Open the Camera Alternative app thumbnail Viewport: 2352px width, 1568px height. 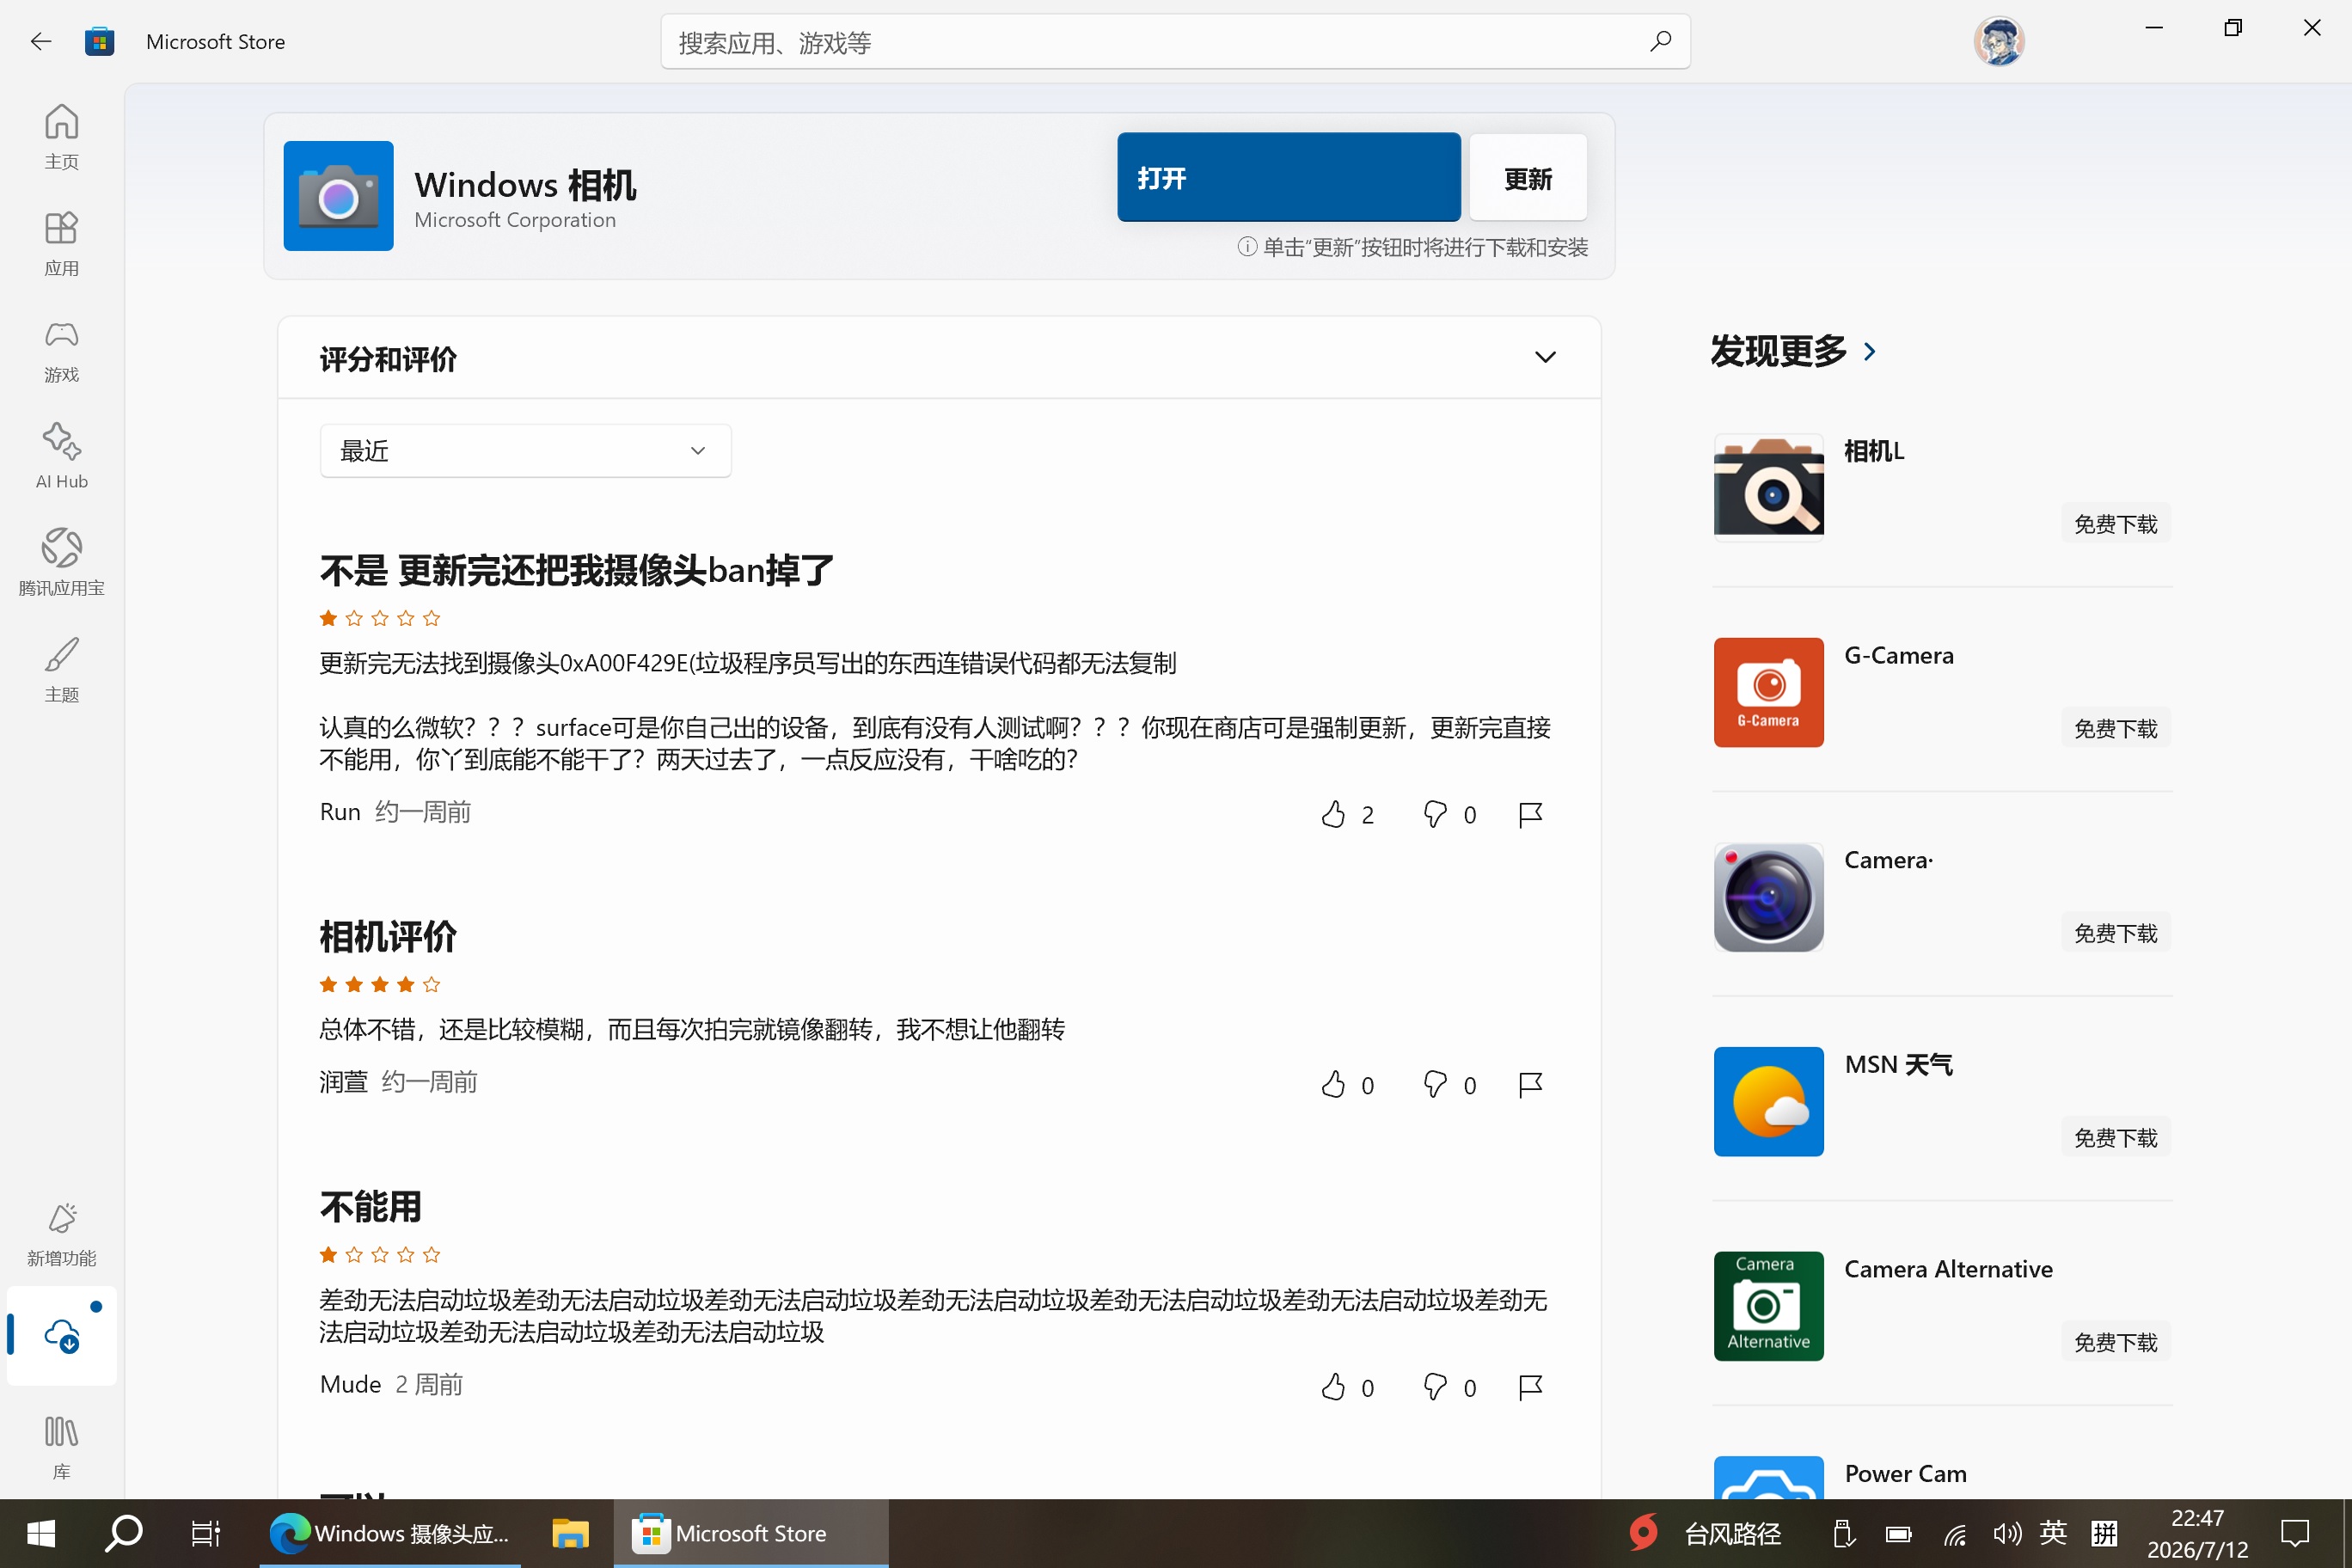(x=1768, y=1306)
